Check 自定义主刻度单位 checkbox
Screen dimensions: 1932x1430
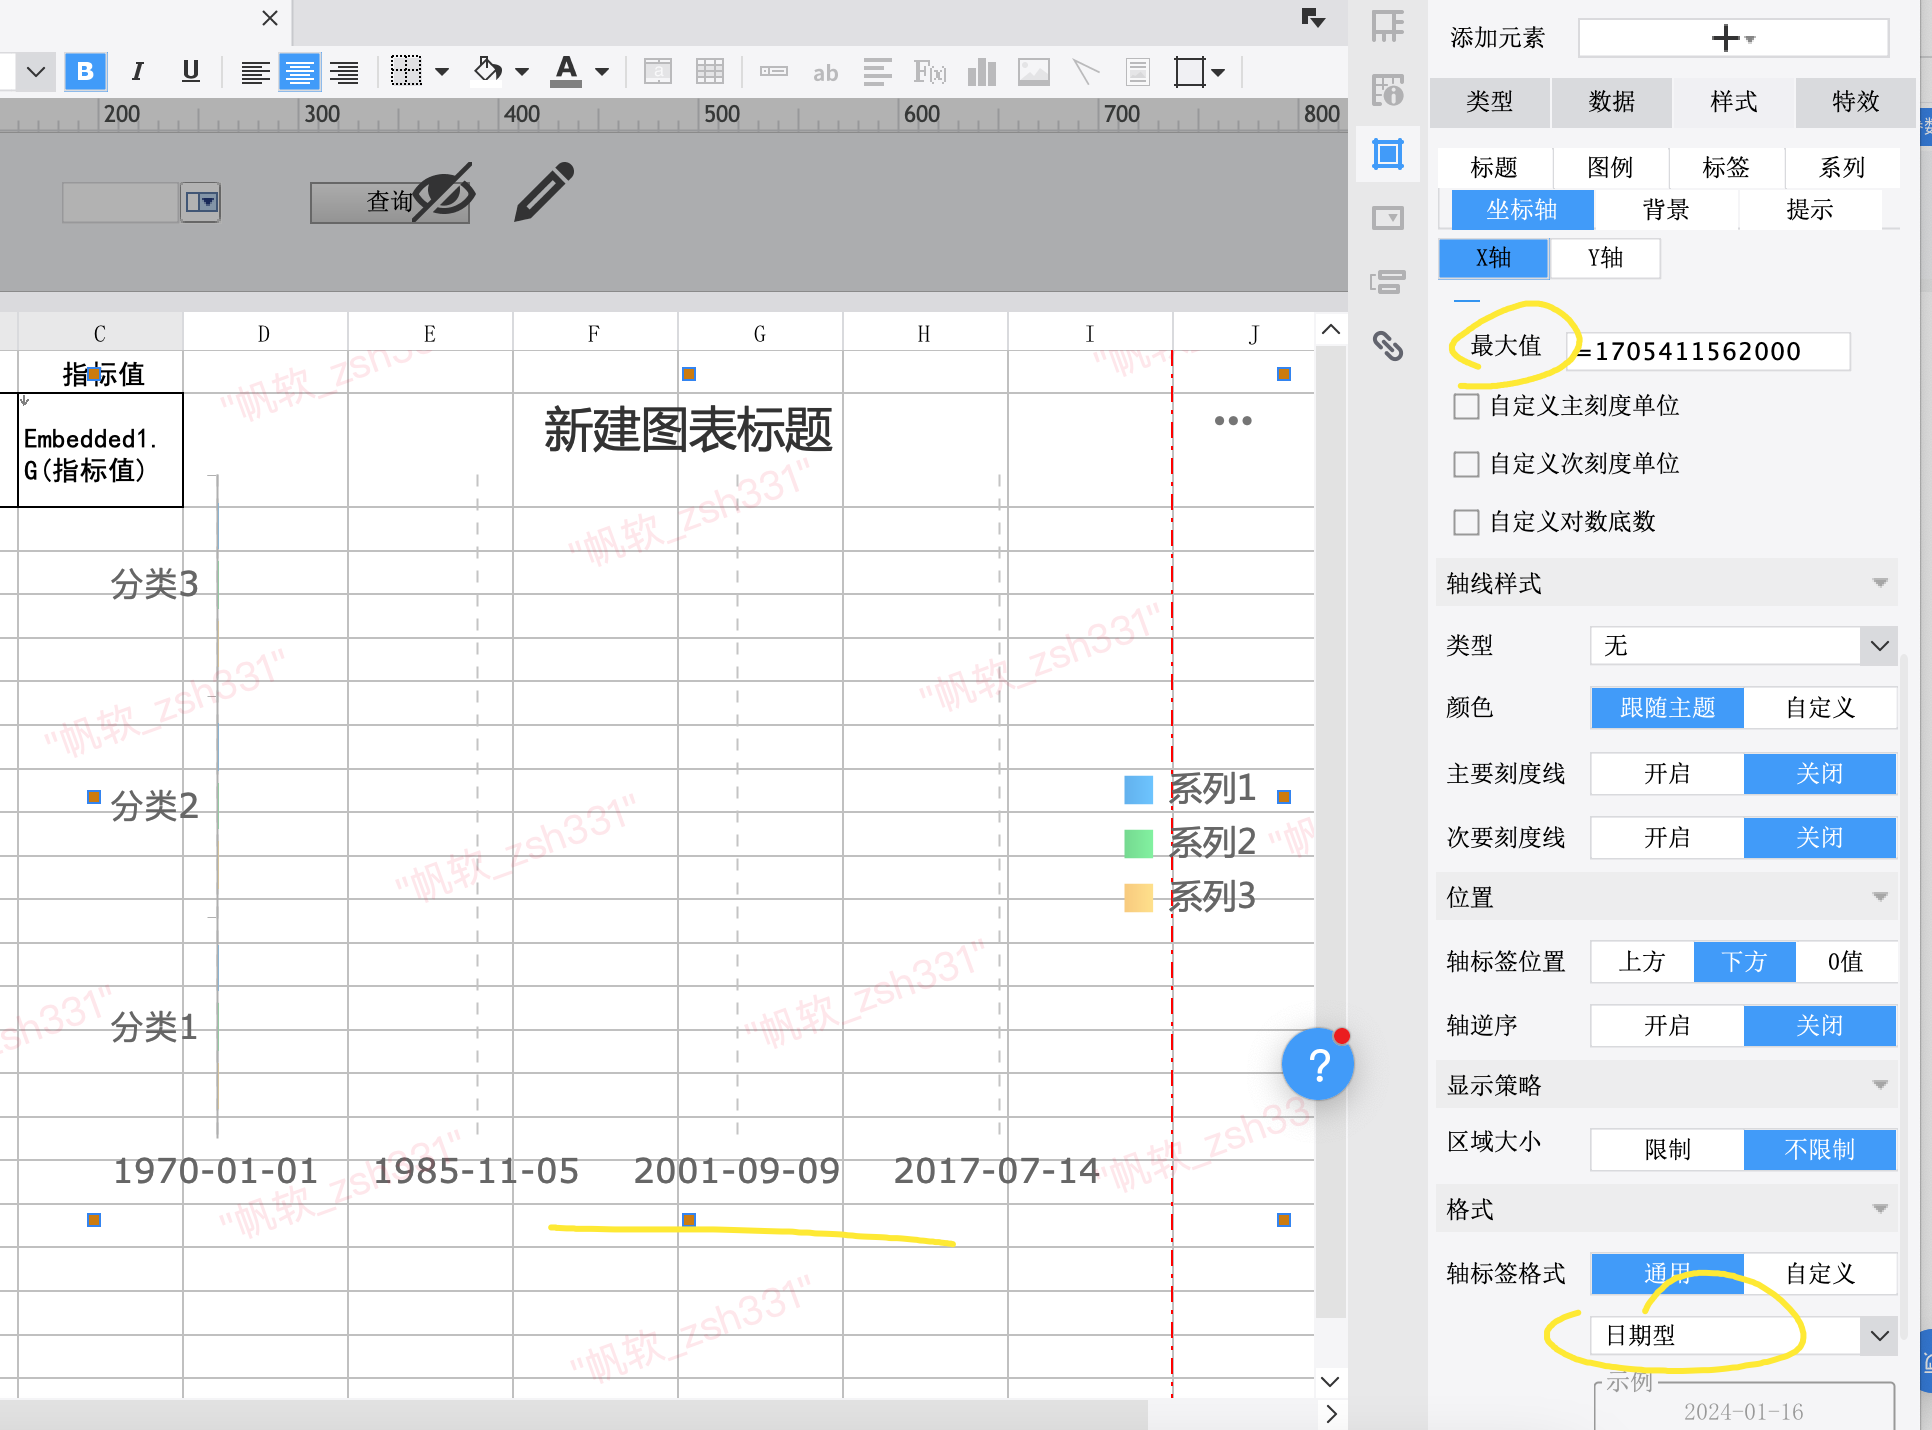[x=1466, y=406]
